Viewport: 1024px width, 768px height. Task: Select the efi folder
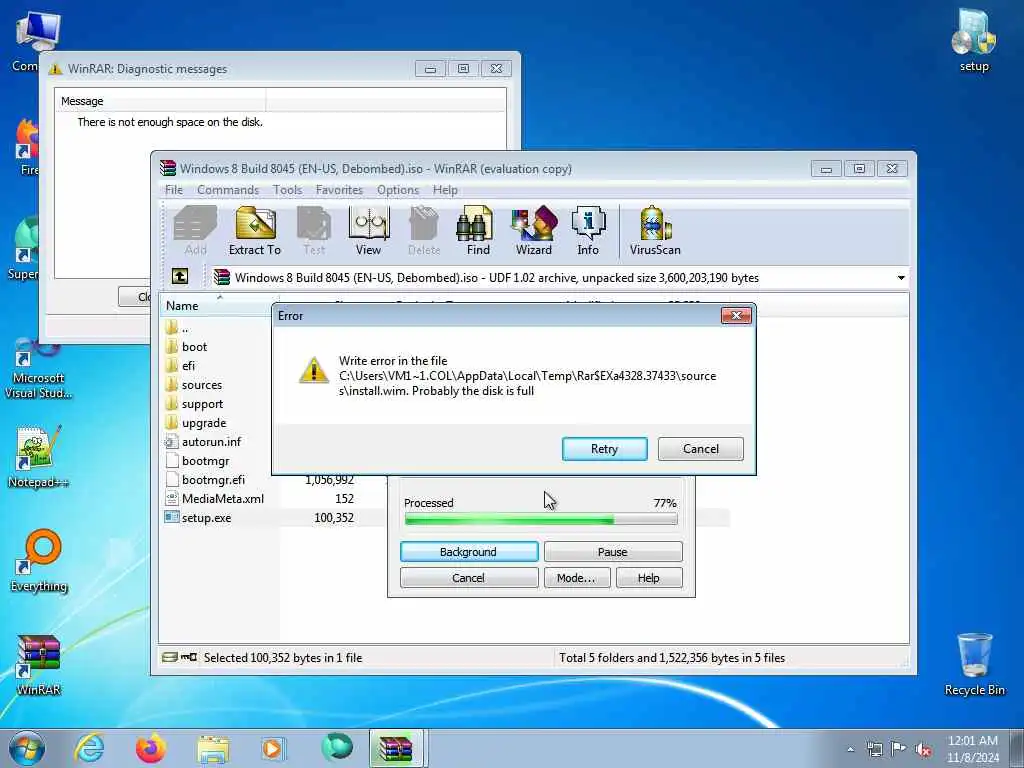tap(188, 366)
